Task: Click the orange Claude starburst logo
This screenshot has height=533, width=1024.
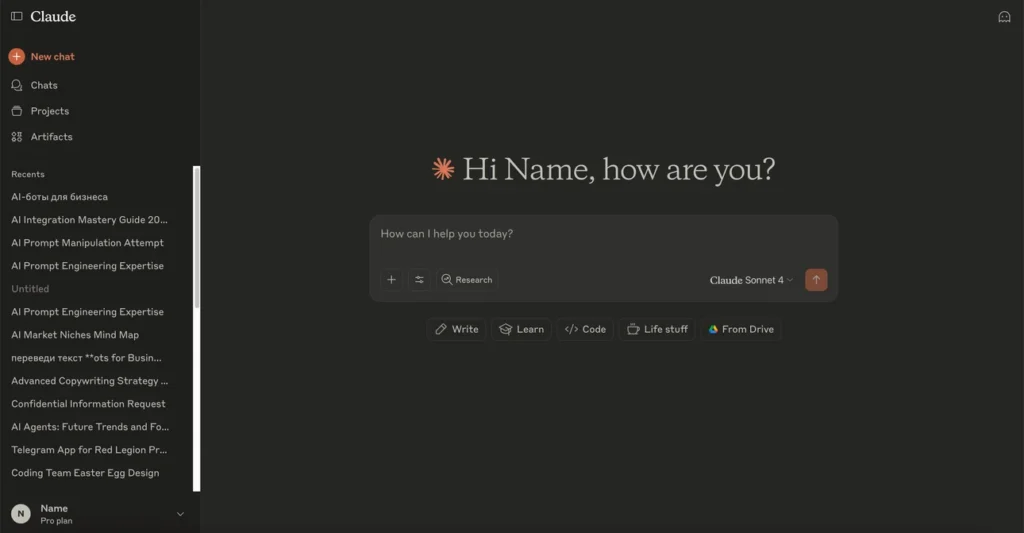Action: pyautogui.click(x=443, y=169)
